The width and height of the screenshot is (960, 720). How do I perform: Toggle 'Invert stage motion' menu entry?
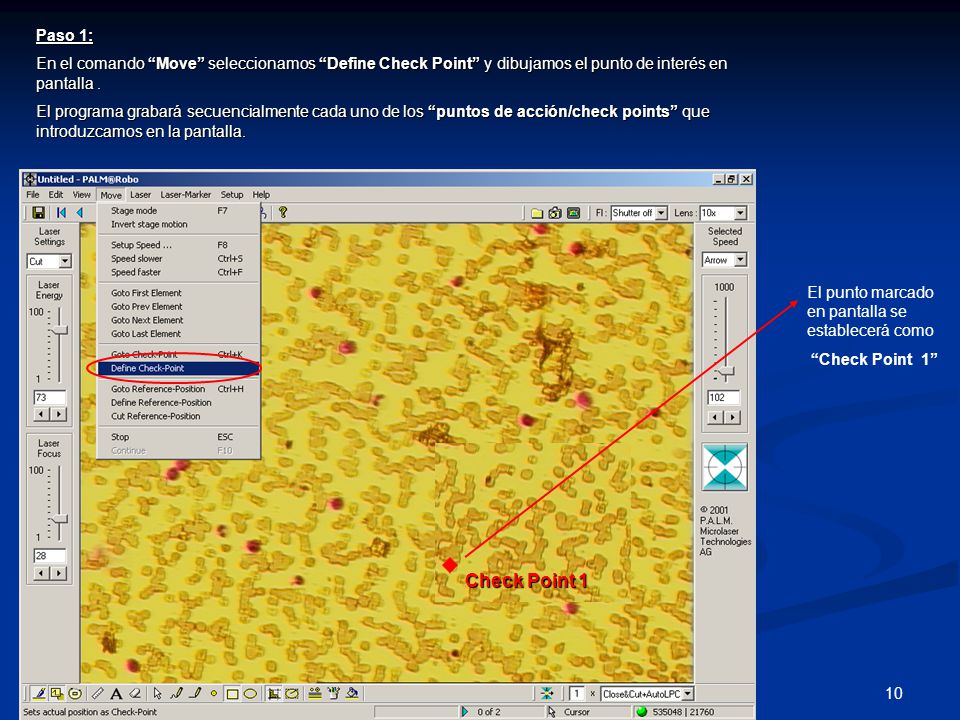tap(179, 224)
